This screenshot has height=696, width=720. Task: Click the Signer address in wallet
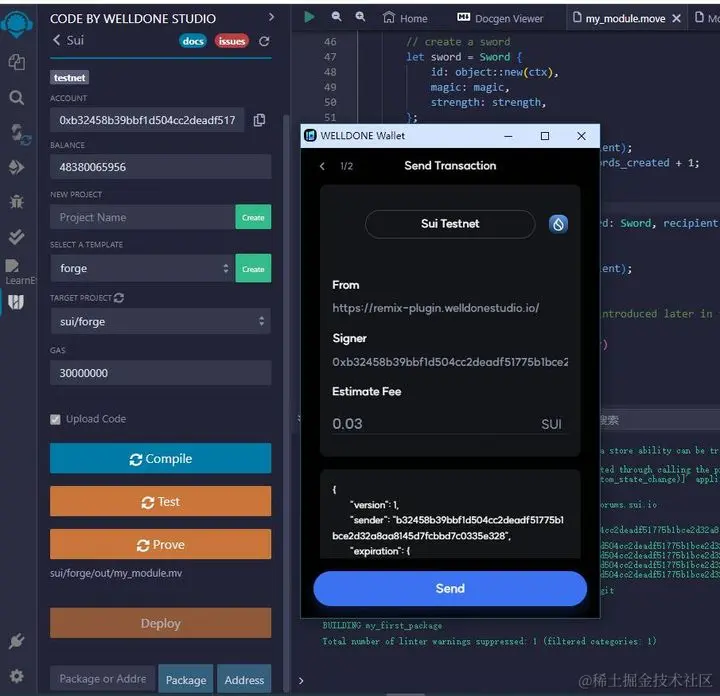(450, 362)
